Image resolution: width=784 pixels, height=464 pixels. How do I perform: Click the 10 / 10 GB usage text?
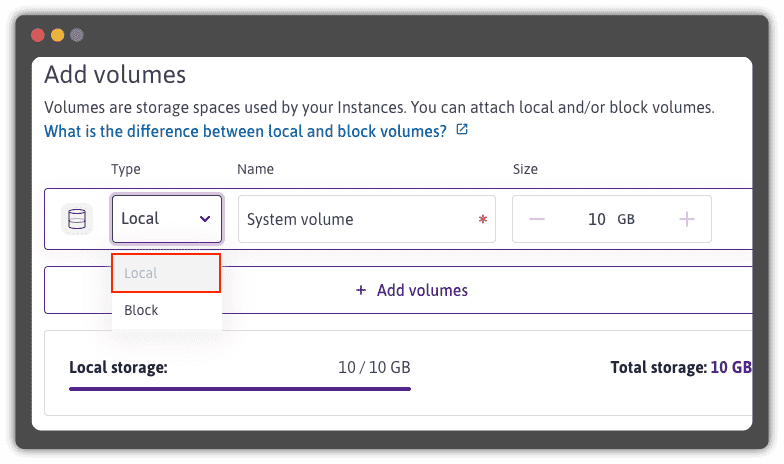(x=374, y=368)
